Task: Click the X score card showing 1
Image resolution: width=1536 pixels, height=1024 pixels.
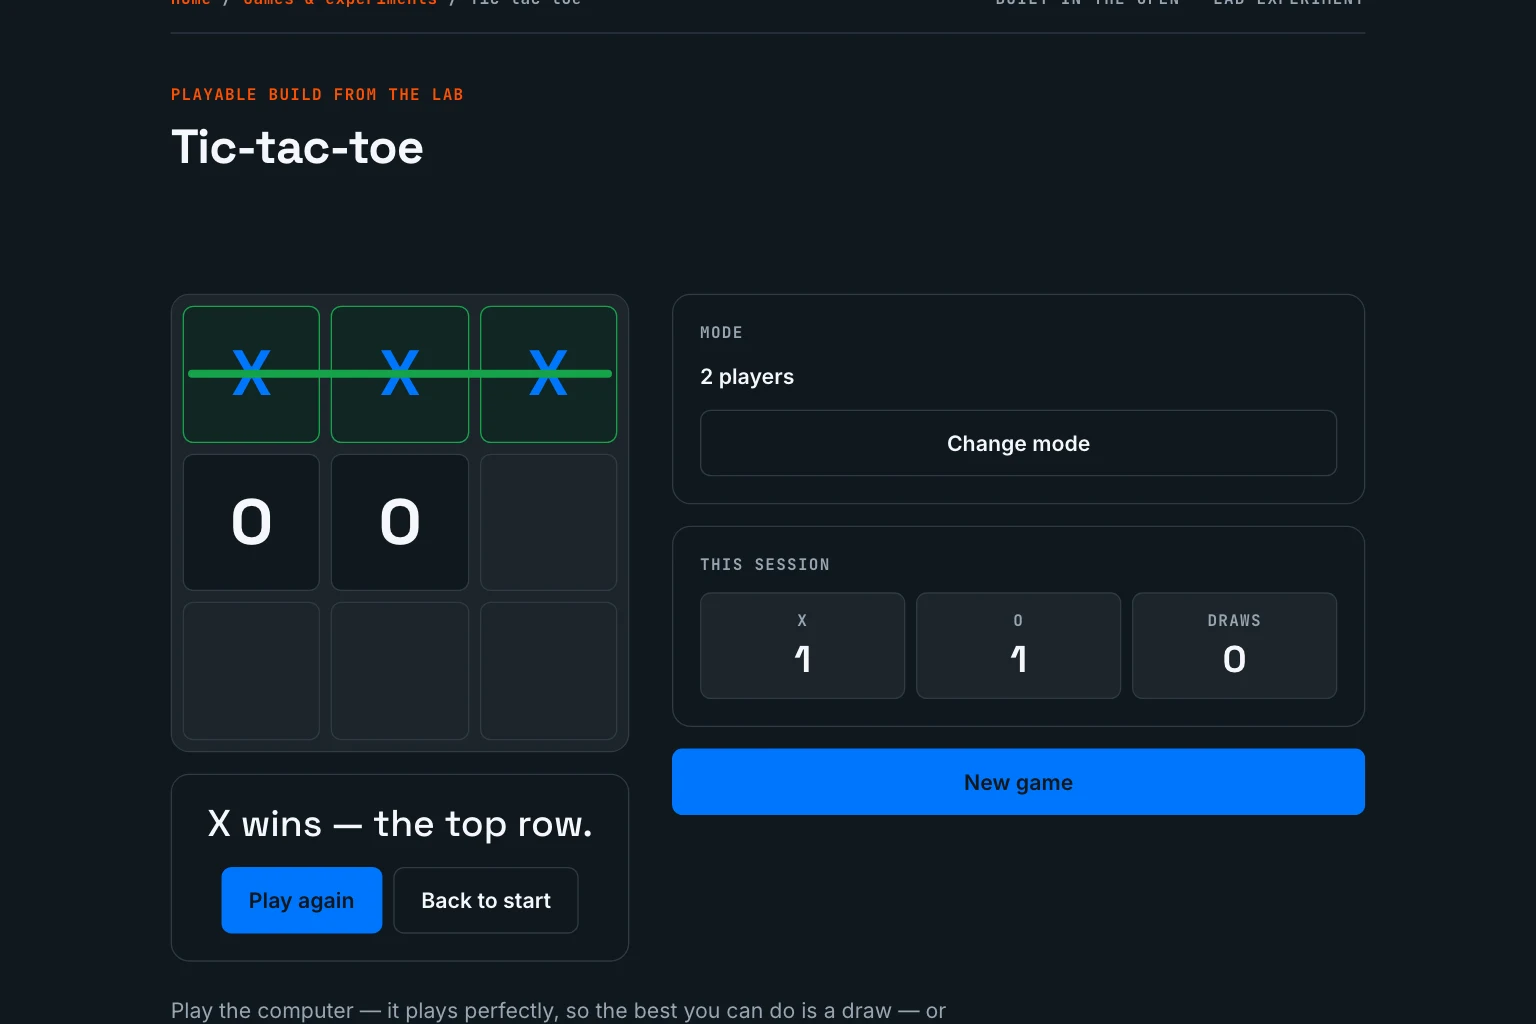Action: click(802, 645)
